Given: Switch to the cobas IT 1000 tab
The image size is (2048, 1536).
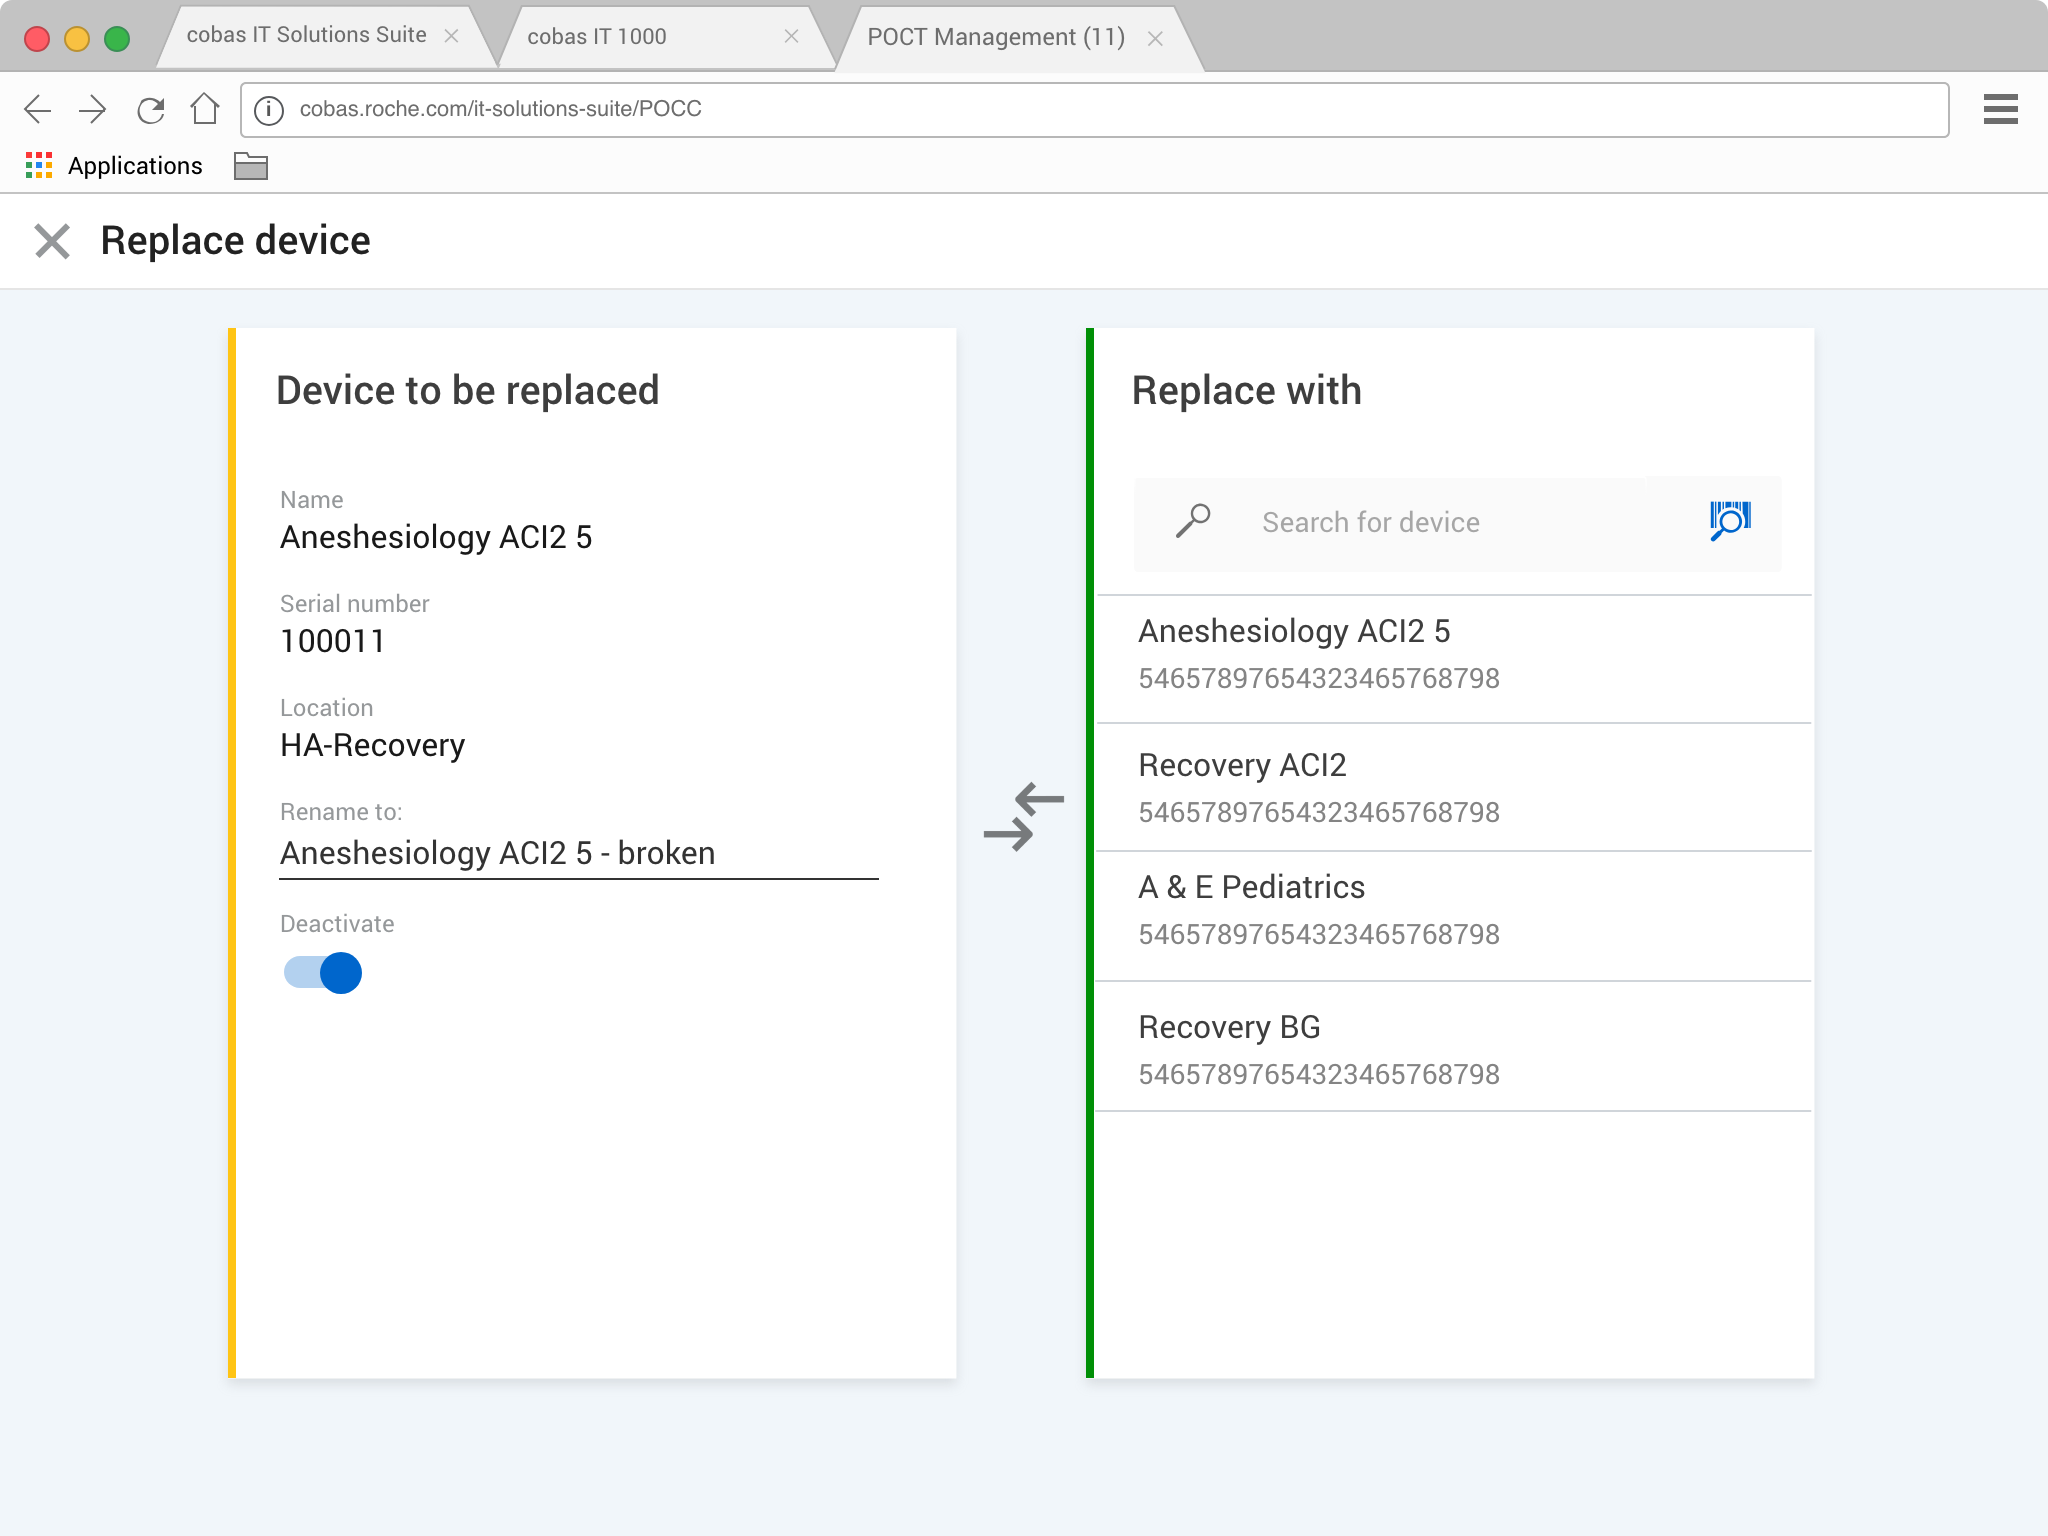Looking at the screenshot, I should click(x=597, y=37).
